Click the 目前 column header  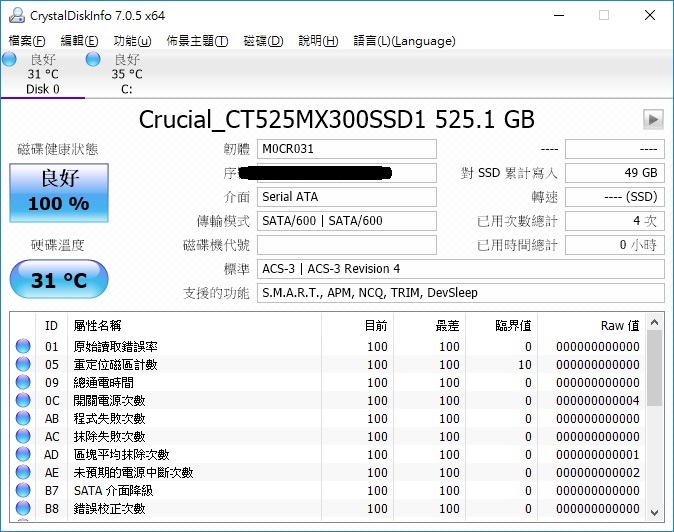357,326
